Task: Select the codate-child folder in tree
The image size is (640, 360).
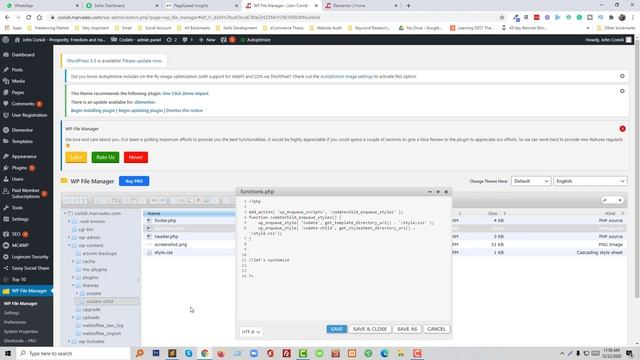Action: 100,302
